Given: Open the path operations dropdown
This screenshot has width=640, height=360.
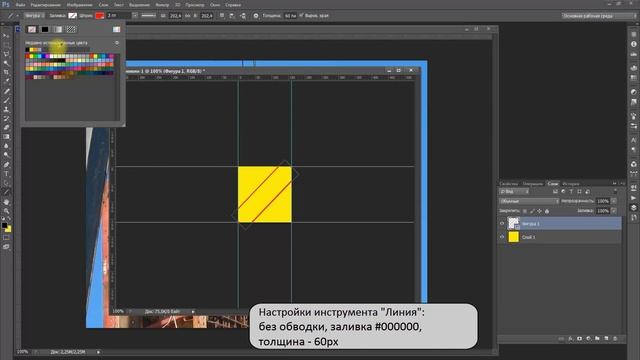Looking at the screenshot, I should tap(222, 16).
